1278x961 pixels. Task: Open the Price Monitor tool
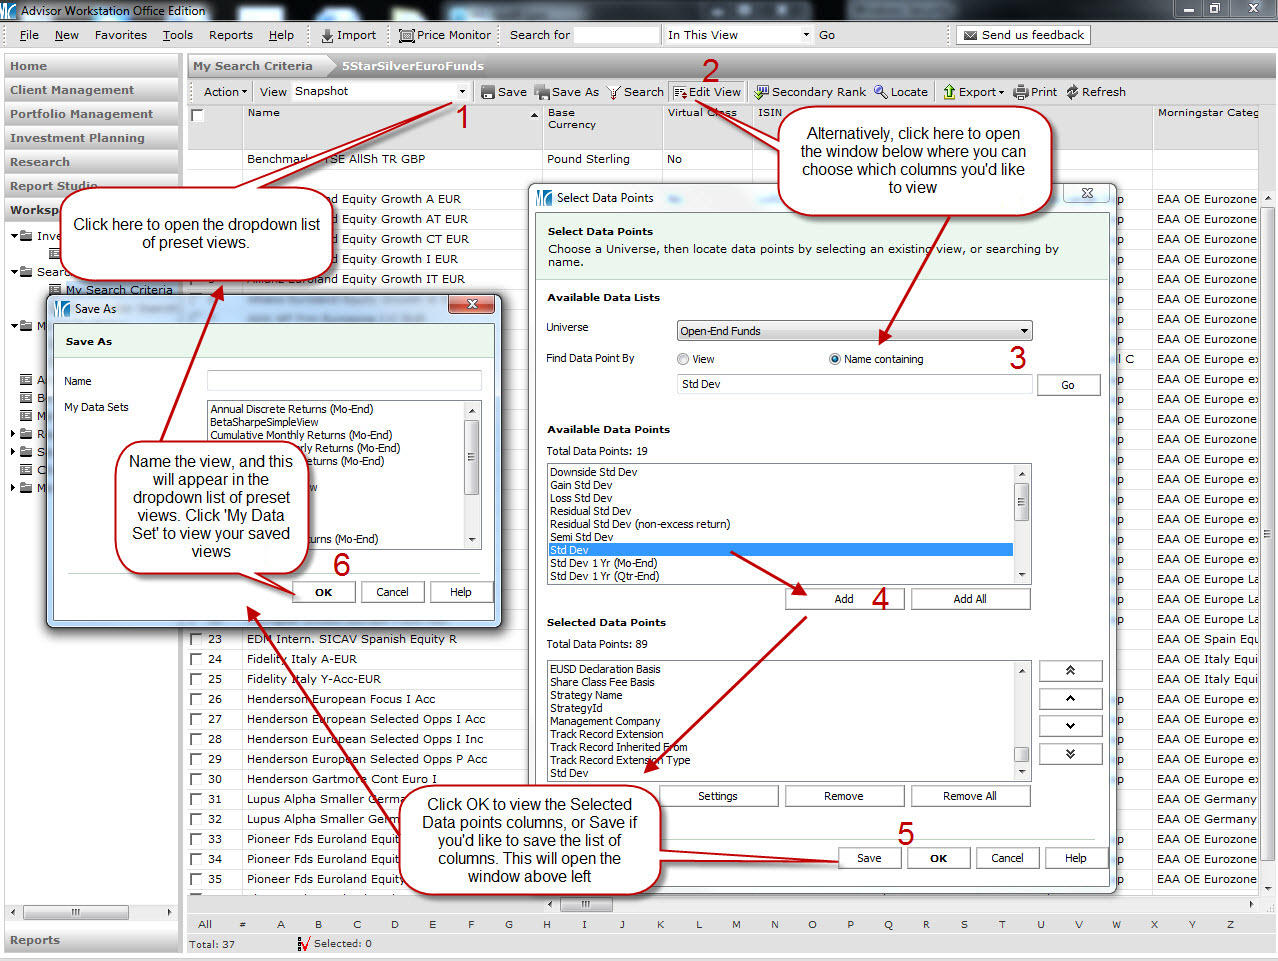click(x=406, y=35)
